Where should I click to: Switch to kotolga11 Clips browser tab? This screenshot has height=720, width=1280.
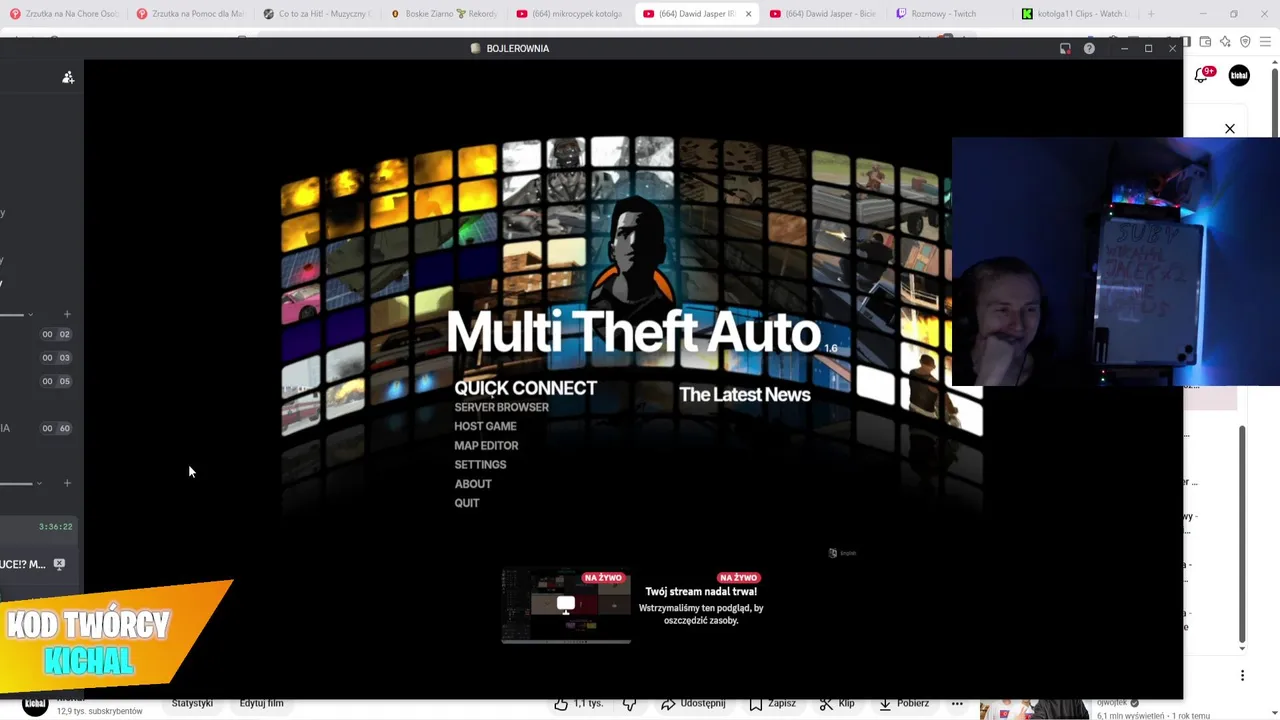(x=1076, y=14)
